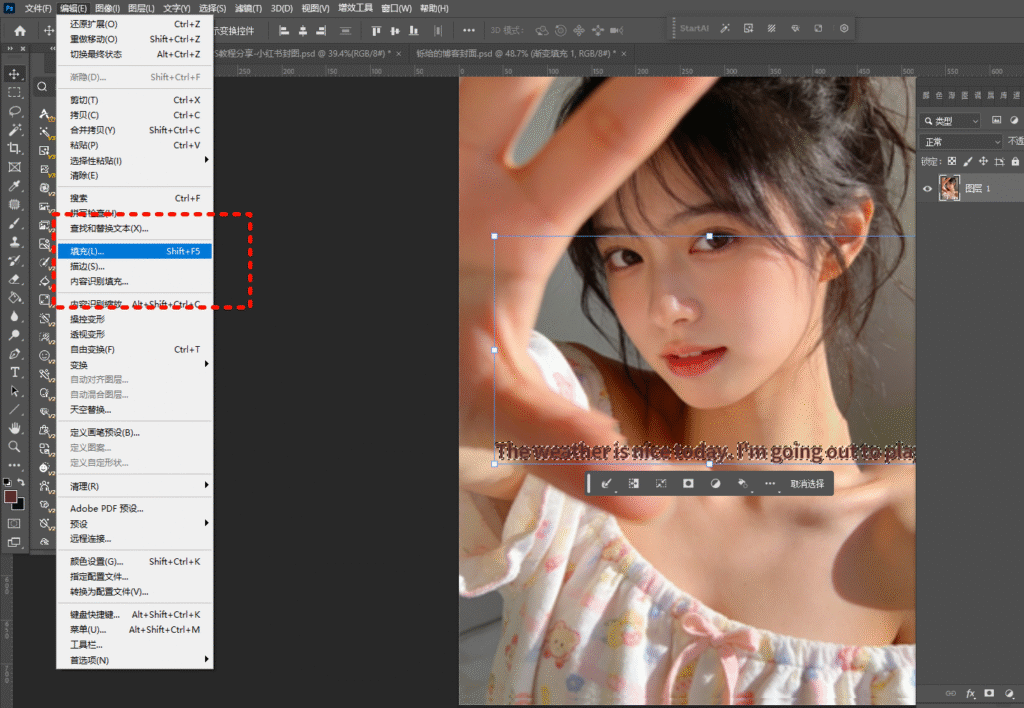Activate the Crop tool
This screenshot has height=708, width=1024.
point(15,148)
